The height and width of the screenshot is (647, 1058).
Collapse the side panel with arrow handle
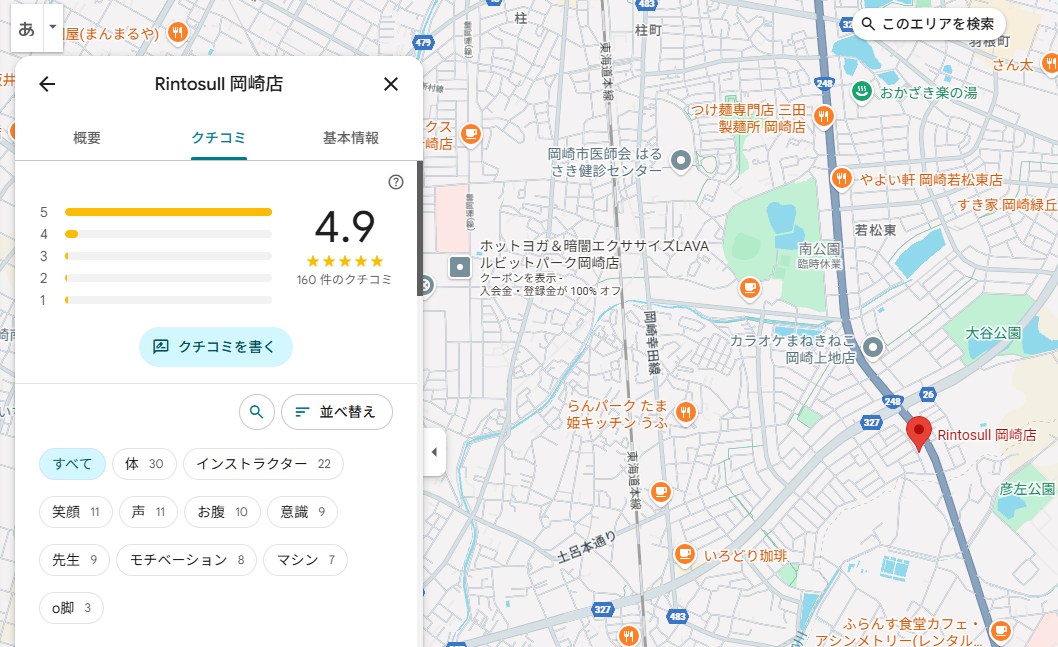[433, 452]
